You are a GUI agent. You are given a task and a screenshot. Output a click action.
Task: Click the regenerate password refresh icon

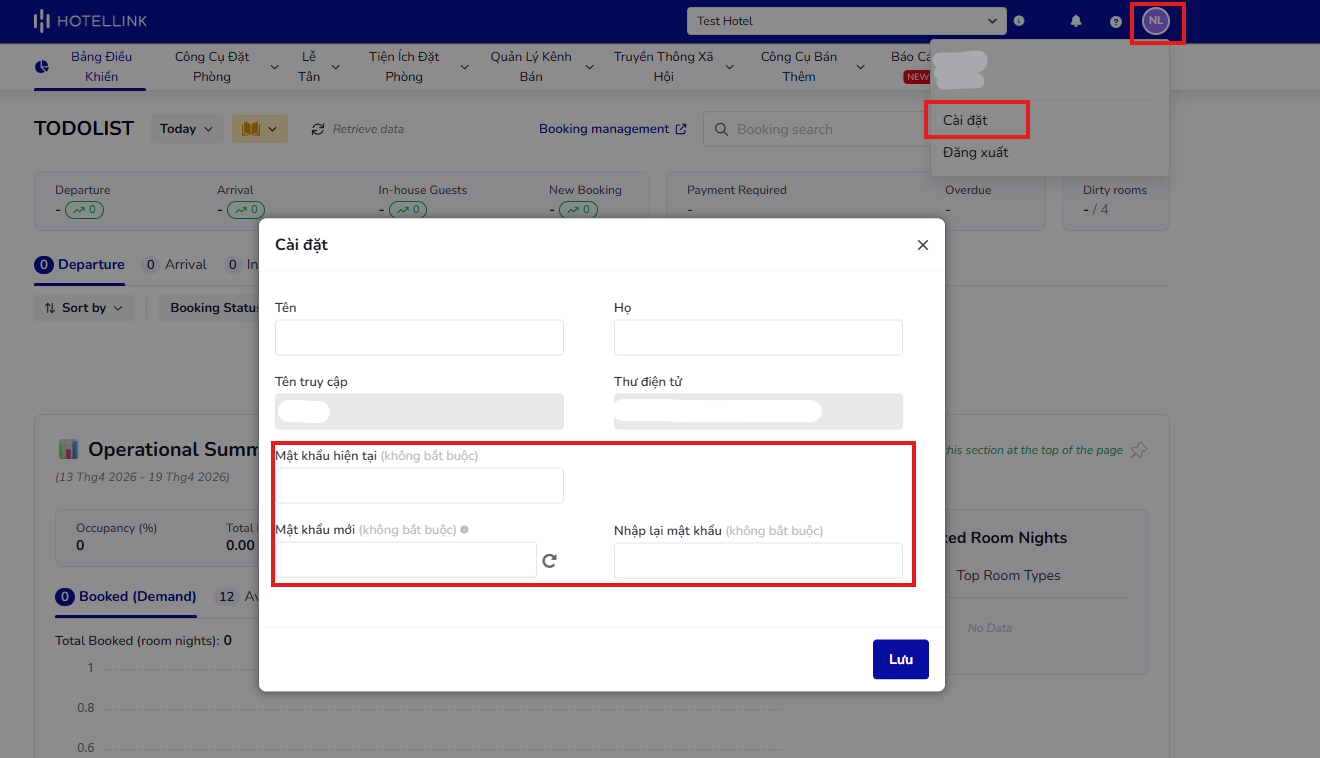point(549,561)
